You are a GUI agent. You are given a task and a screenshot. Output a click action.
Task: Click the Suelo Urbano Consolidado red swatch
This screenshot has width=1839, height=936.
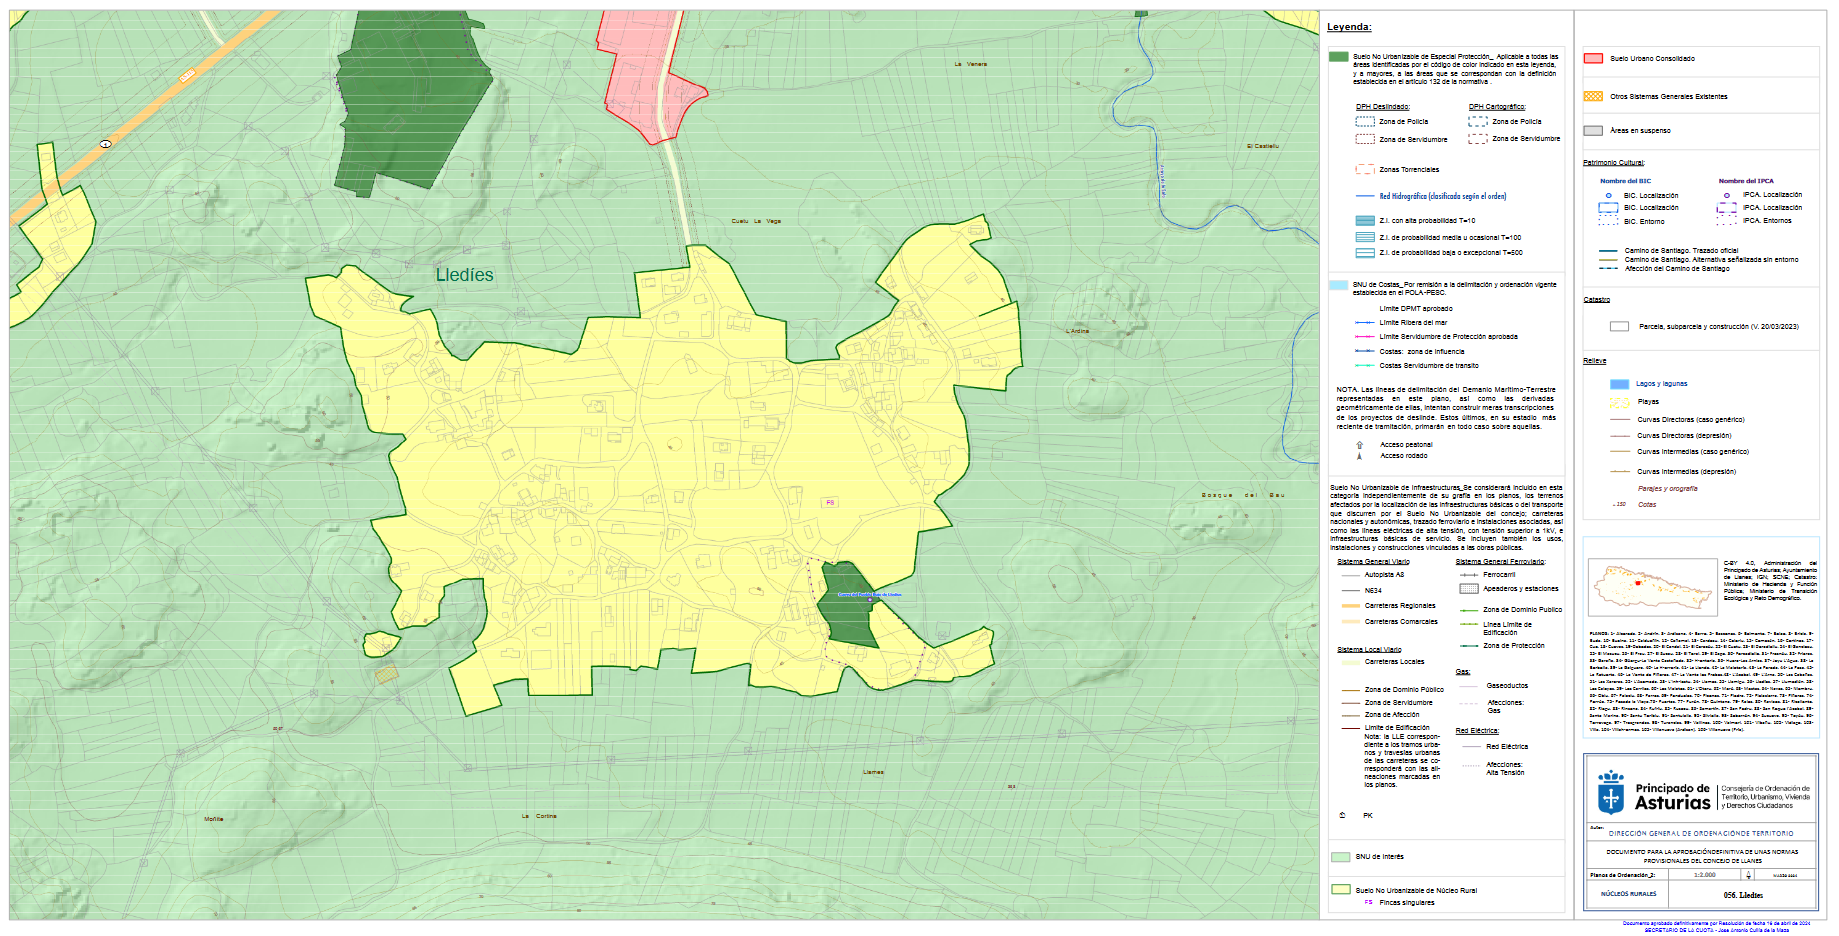[x=1593, y=59]
